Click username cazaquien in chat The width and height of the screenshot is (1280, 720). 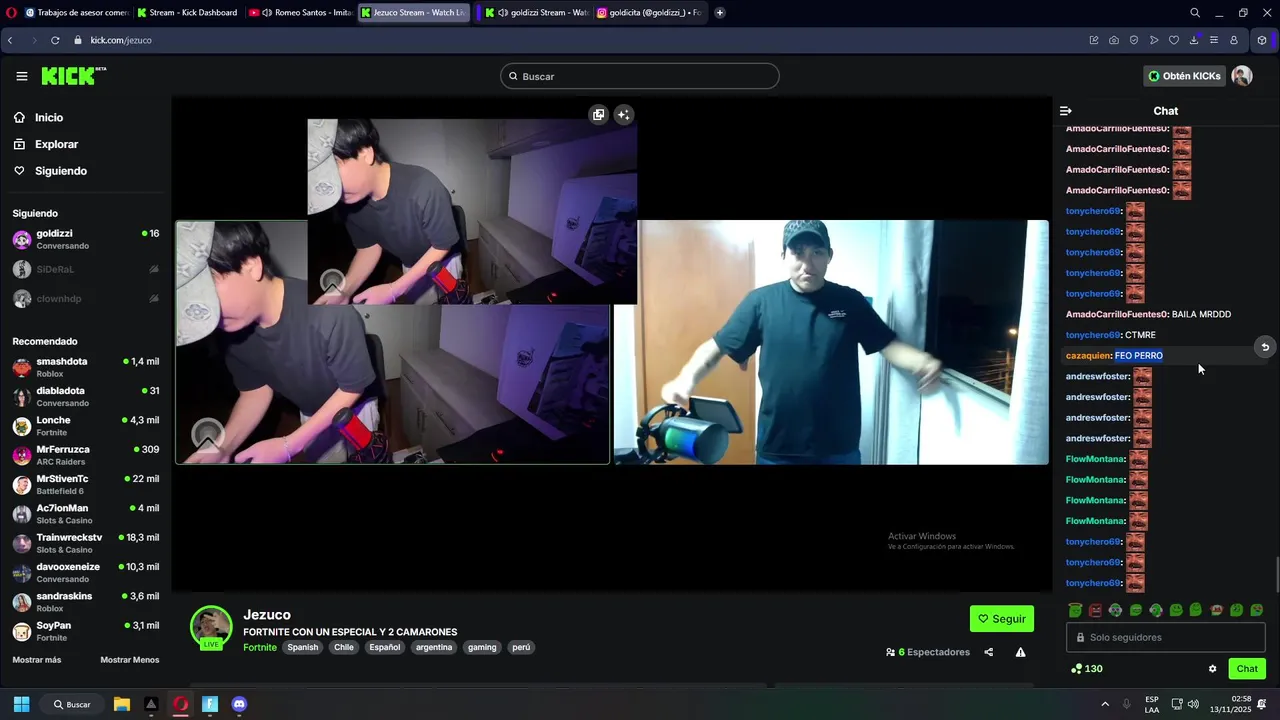[1088, 355]
